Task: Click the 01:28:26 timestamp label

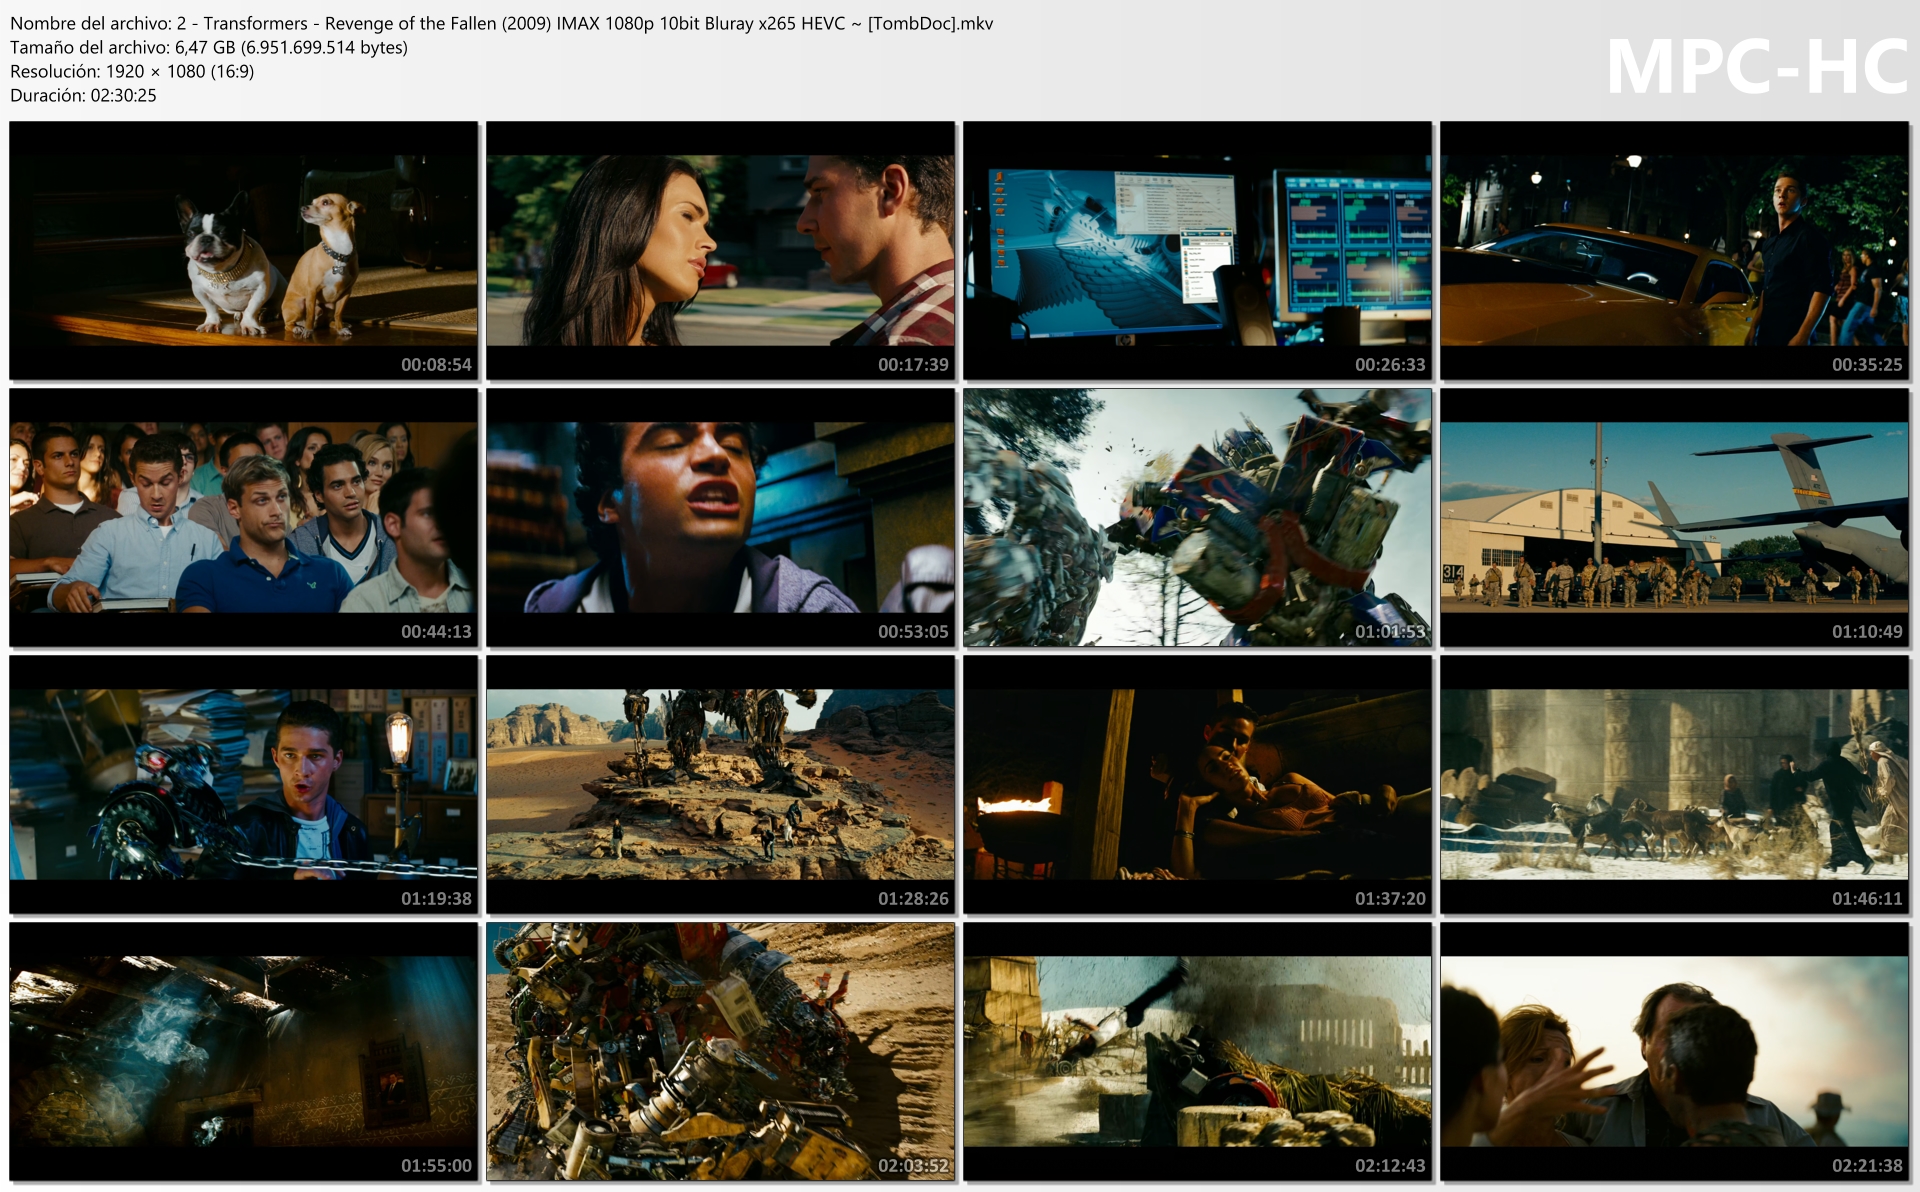Action: (913, 899)
